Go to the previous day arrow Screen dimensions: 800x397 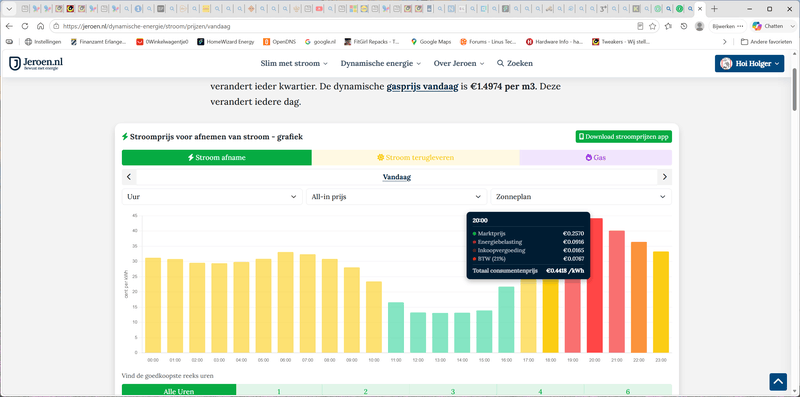point(129,177)
